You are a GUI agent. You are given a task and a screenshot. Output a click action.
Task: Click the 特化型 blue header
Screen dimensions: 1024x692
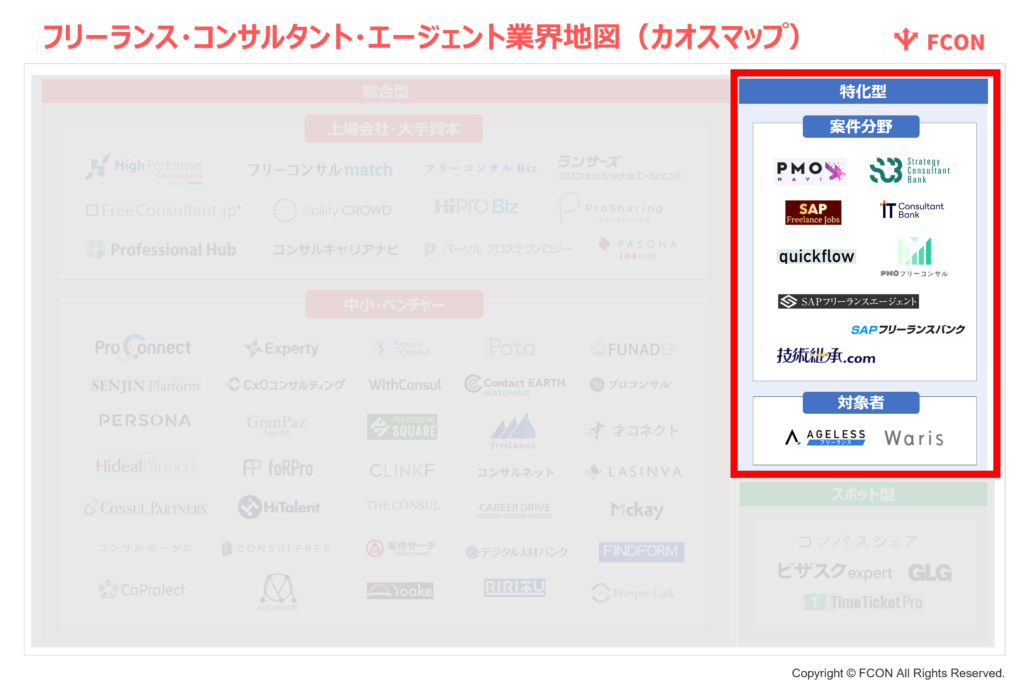coord(863,91)
